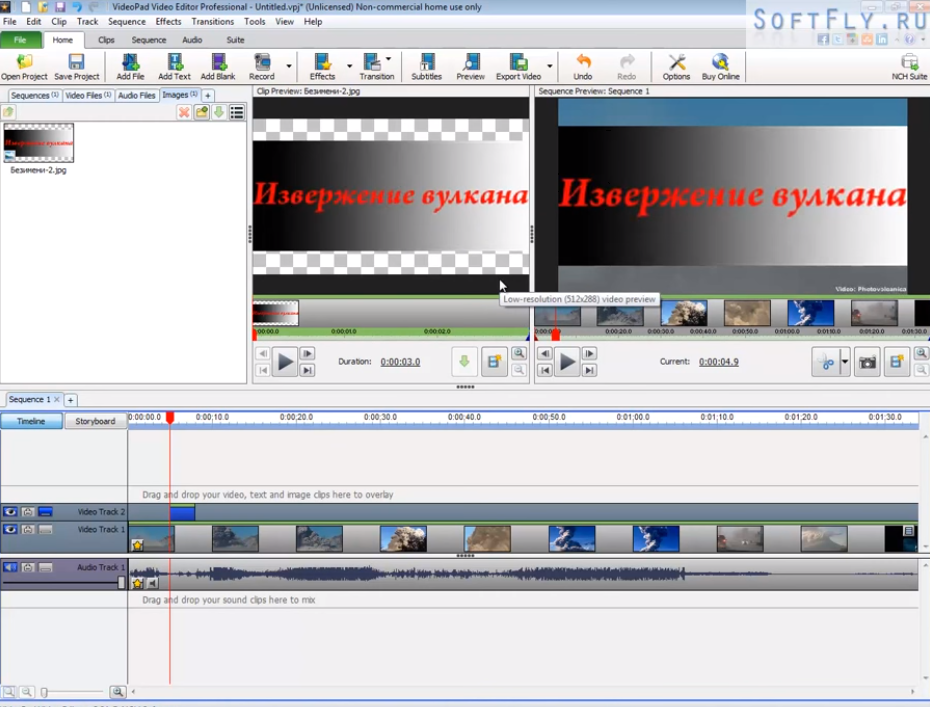Screen dimensions: 930x707
Task: Click the Save Project button
Action: (75, 66)
